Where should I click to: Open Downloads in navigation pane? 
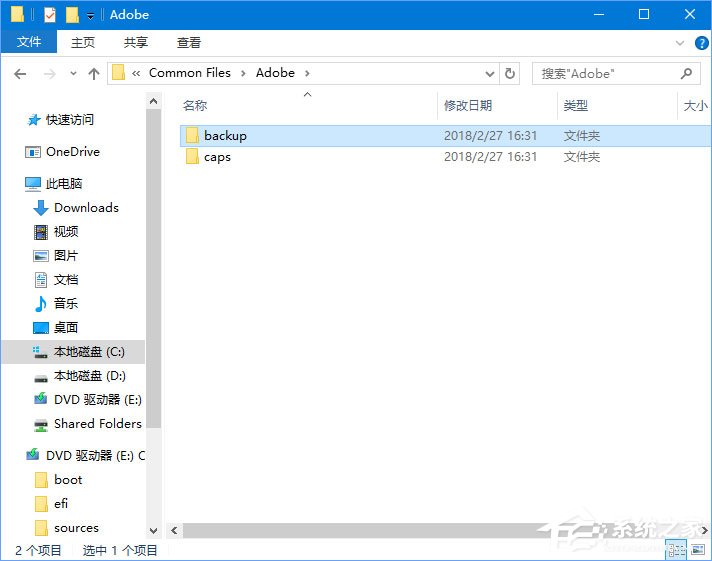[x=86, y=208]
